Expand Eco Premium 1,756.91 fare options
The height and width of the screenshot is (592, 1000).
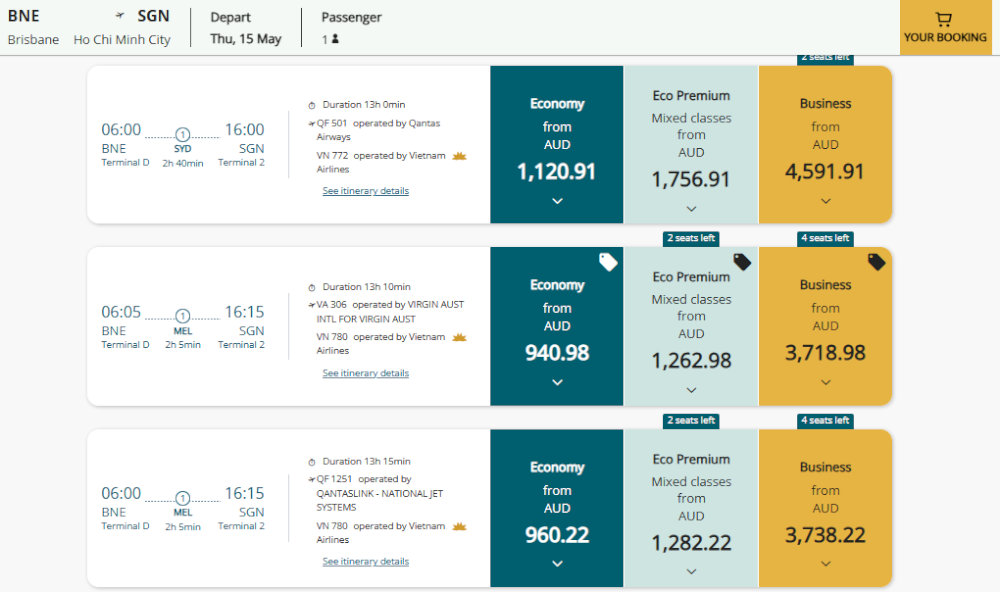(x=691, y=209)
